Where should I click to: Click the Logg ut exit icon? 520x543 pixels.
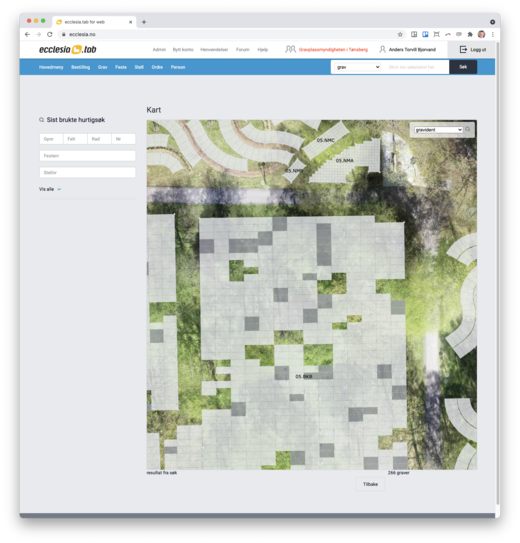click(x=463, y=50)
